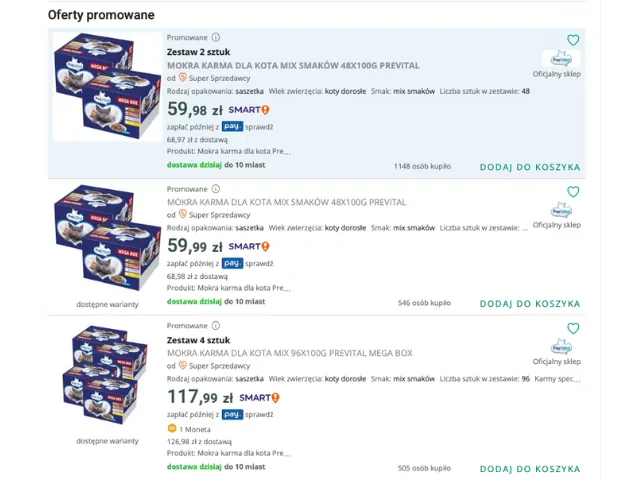Add the 117,99 zł offer to cart
The height and width of the screenshot is (480, 640).
pos(530,469)
